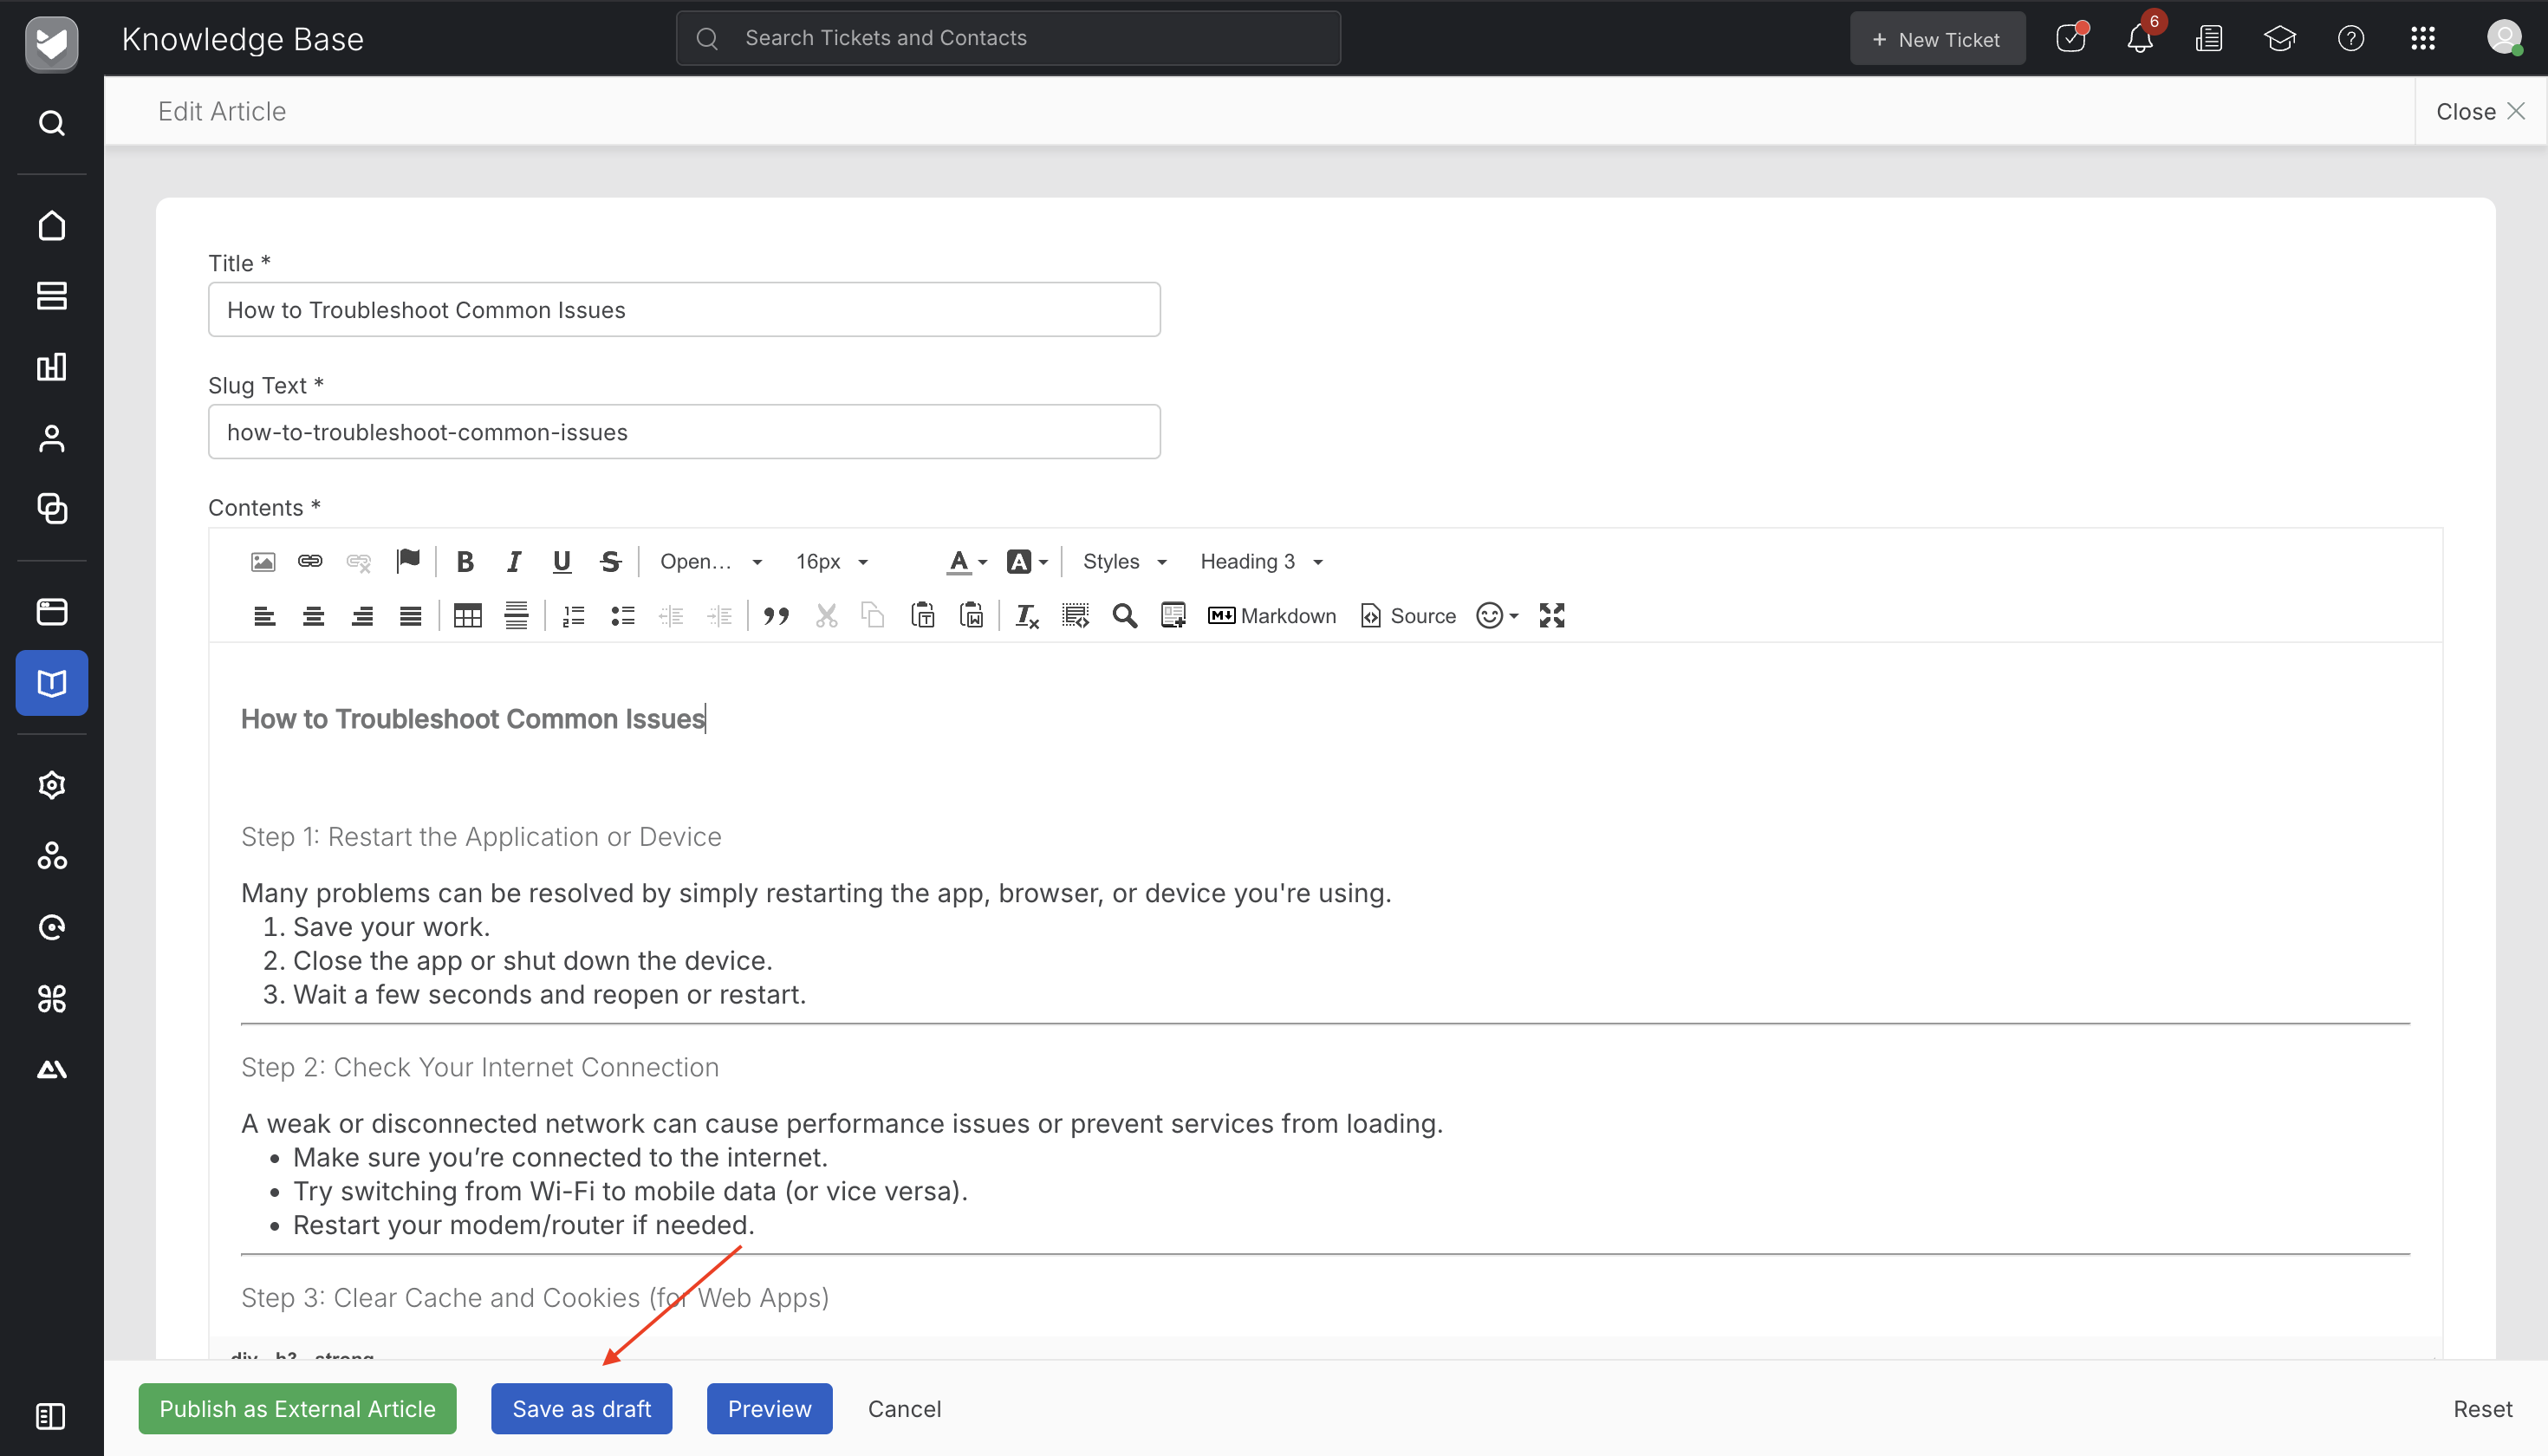Preview the article
This screenshot has height=1456, width=2548.
[x=769, y=1409]
